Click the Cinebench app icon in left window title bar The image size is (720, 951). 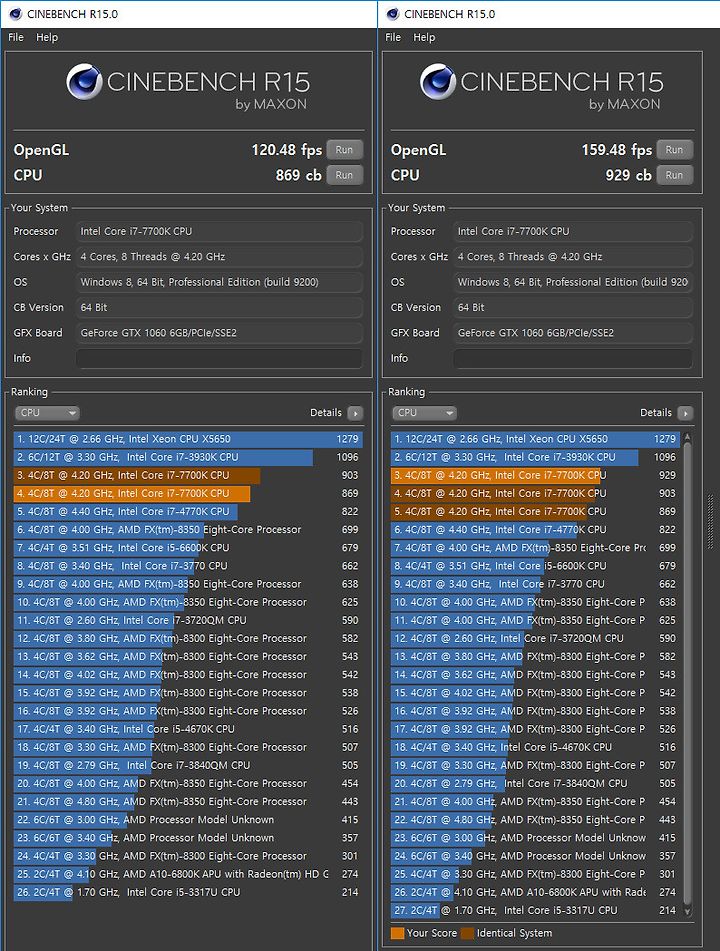(16, 13)
